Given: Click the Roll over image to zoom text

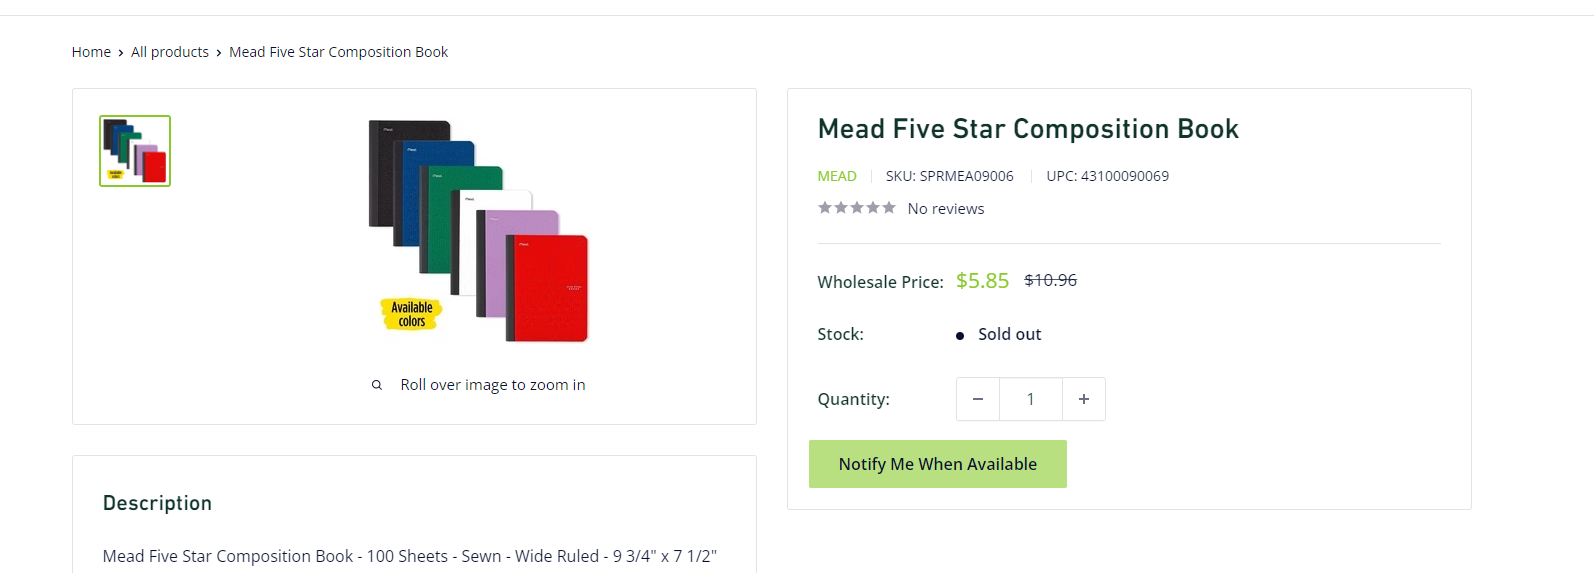Looking at the screenshot, I should point(493,385).
